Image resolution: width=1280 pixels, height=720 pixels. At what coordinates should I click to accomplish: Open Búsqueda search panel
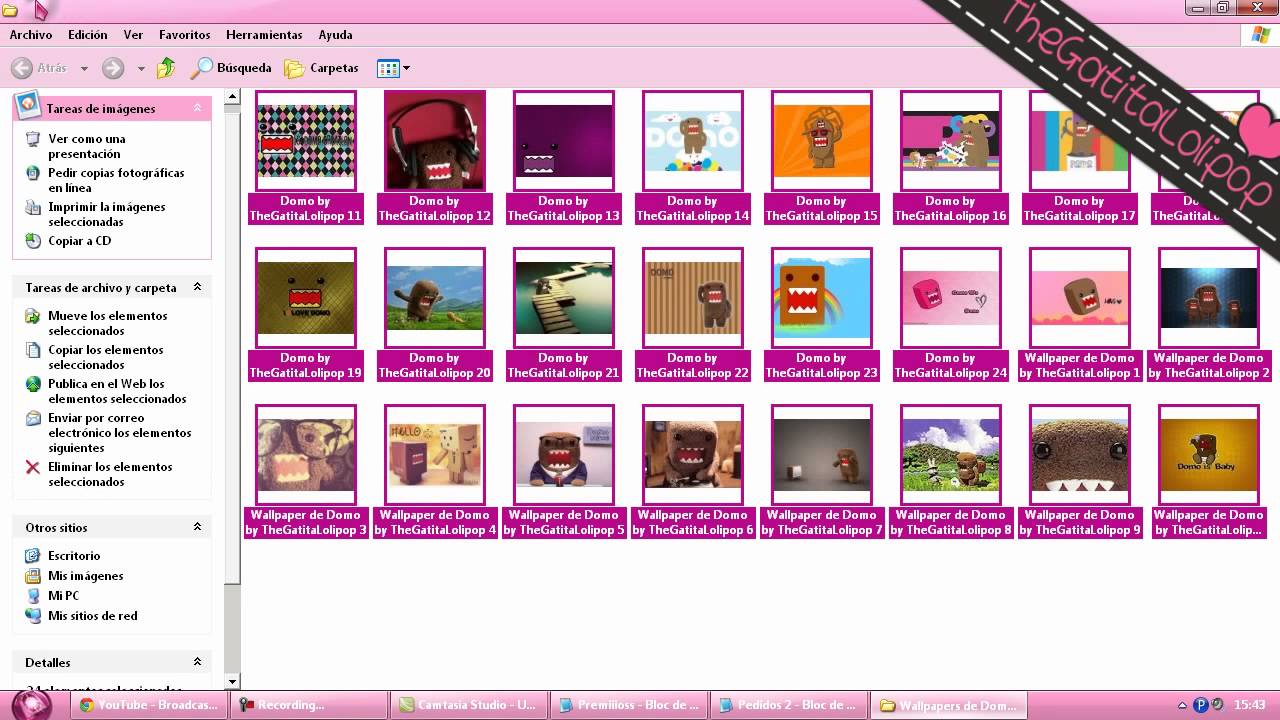pyautogui.click(x=231, y=68)
